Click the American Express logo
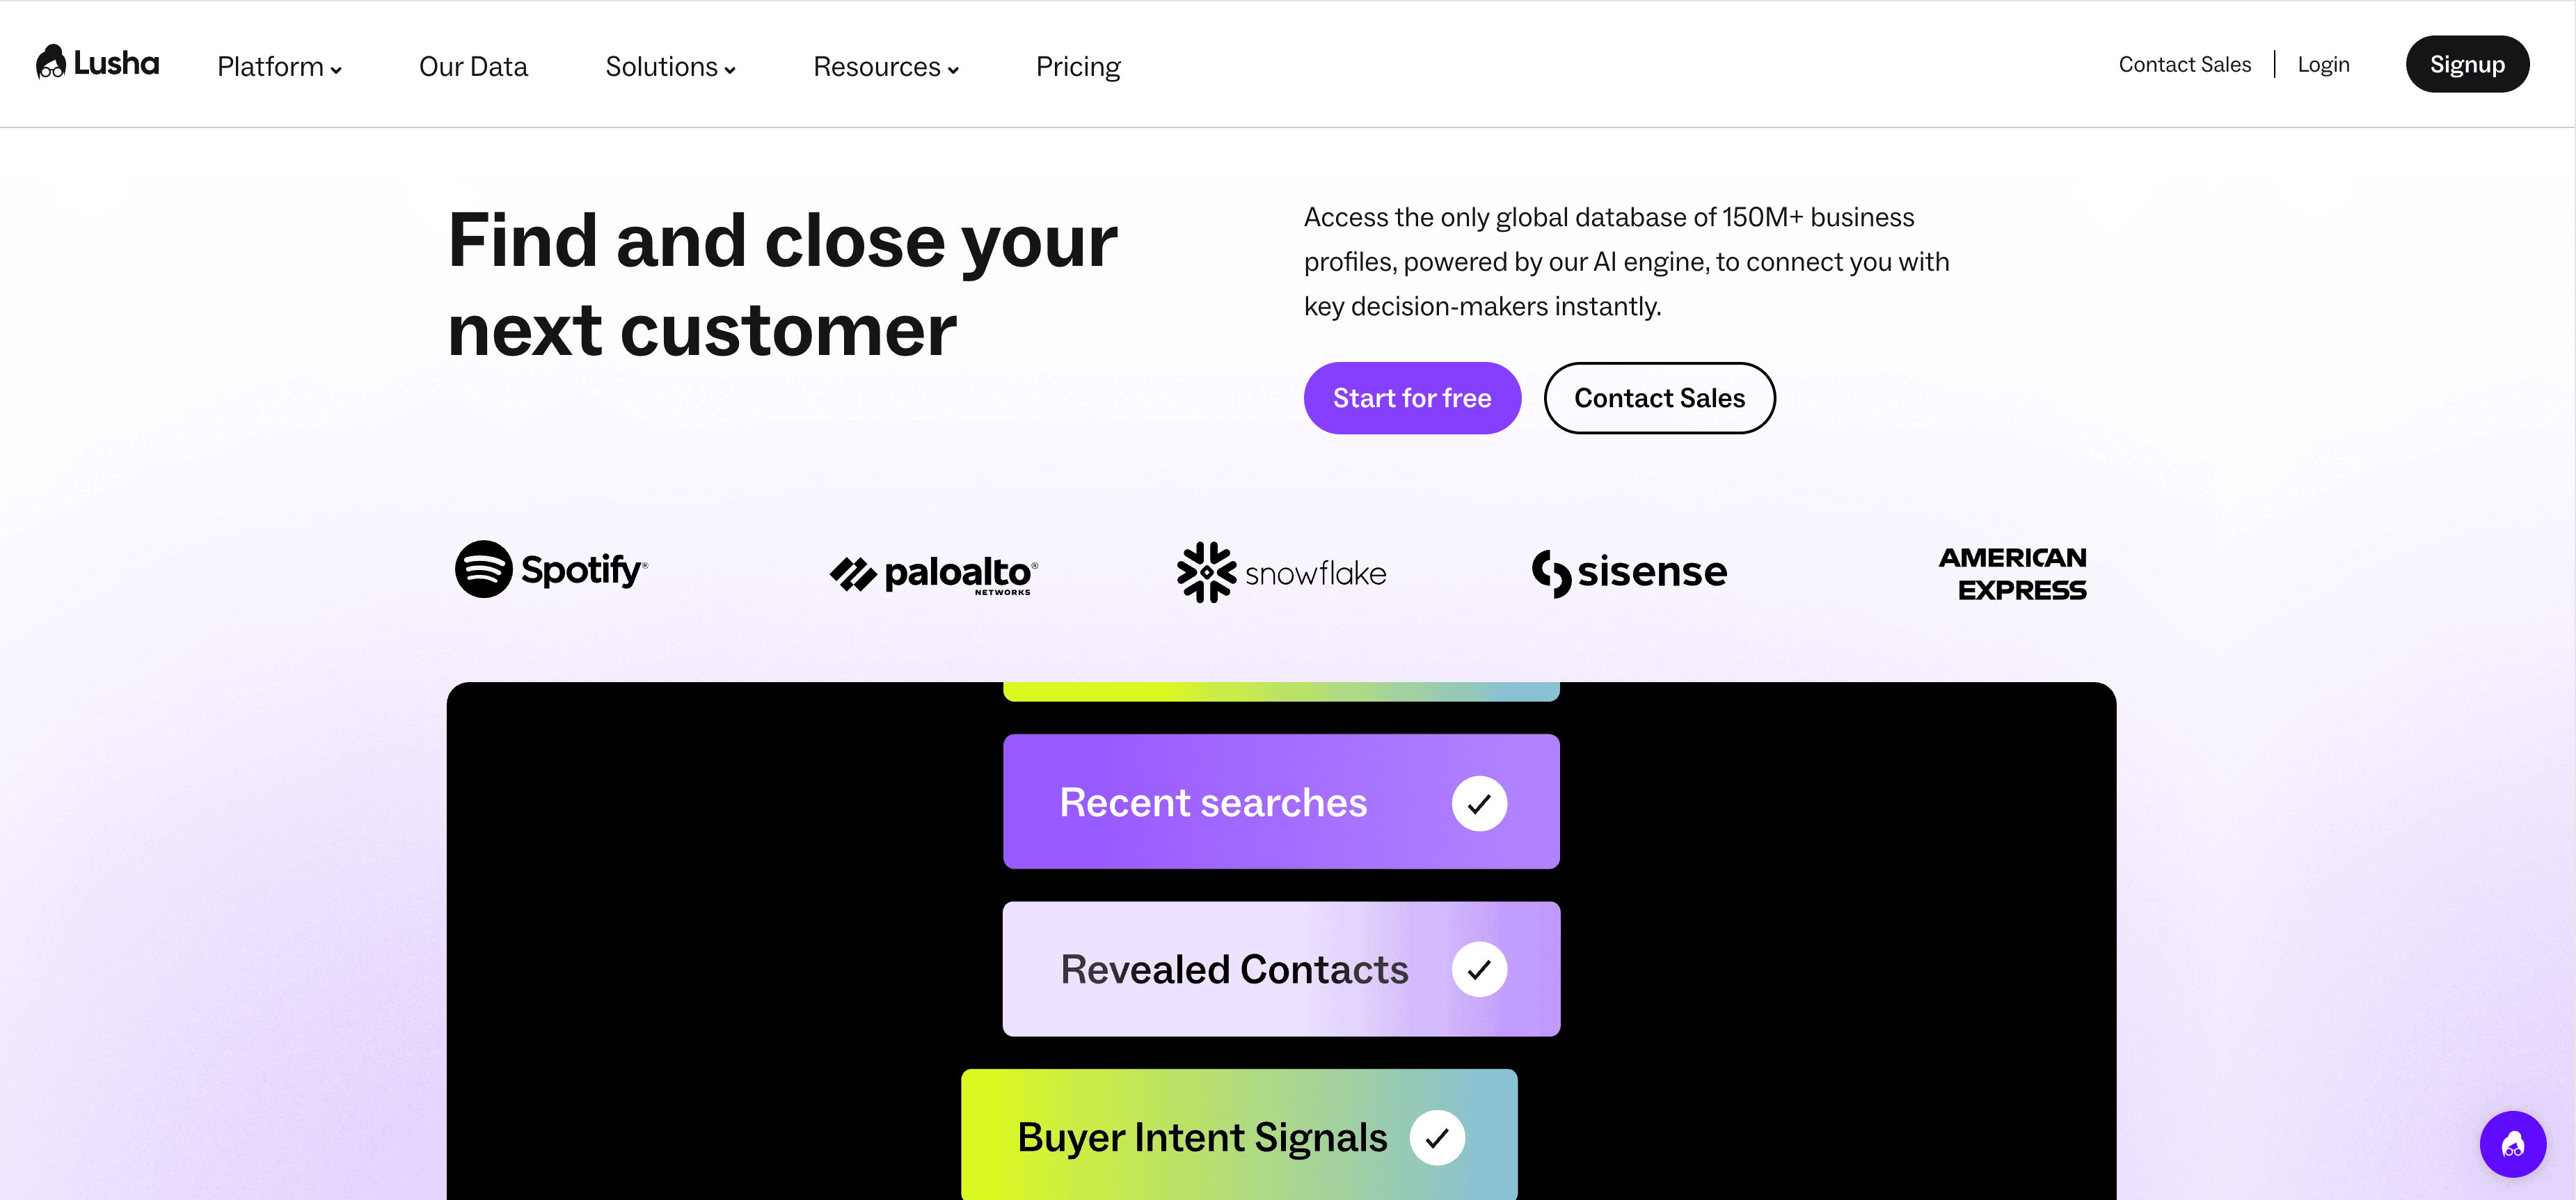2576x1200 pixels. 2012,573
